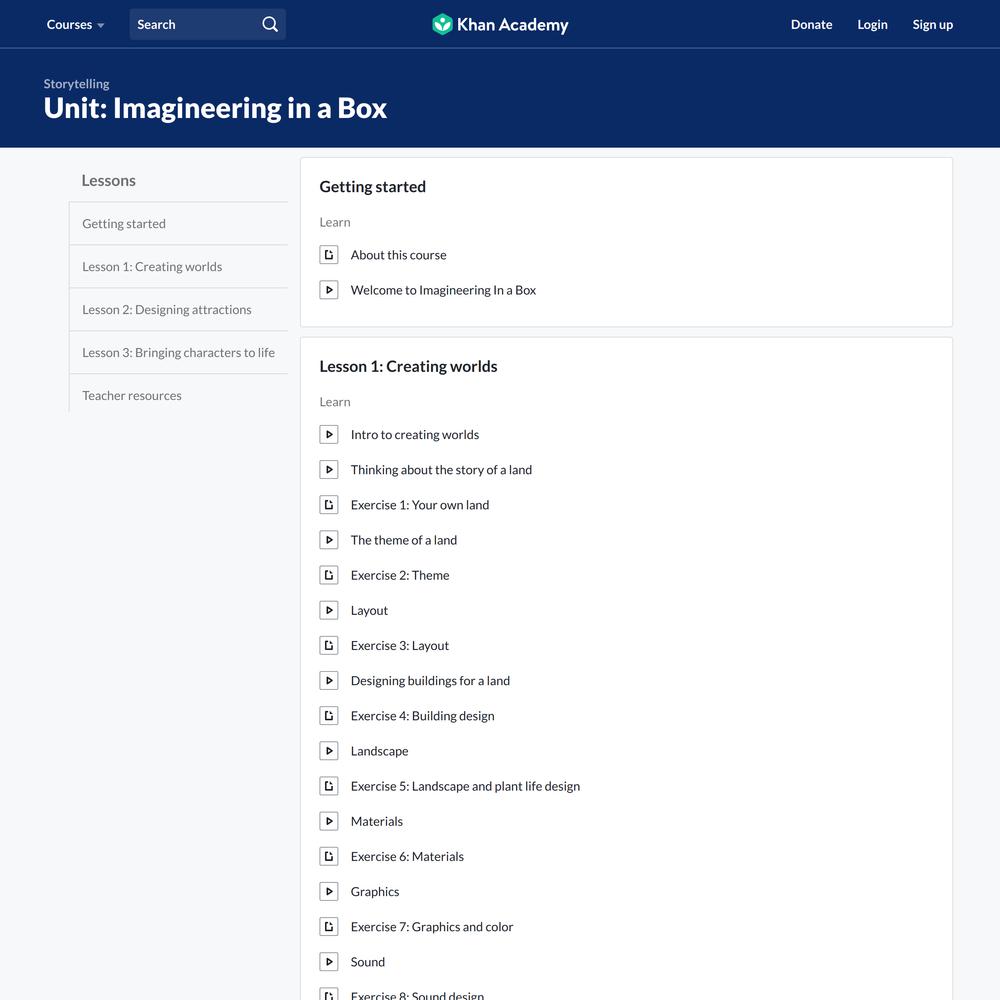Image resolution: width=1000 pixels, height=1000 pixels.
Task: Click the article icon for Exercise 6: Materials
Action: (329, 856)
